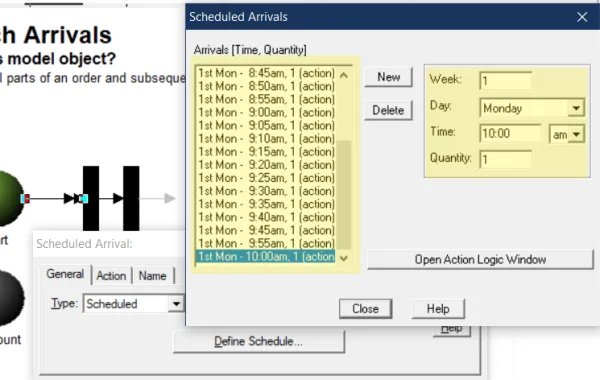The image size is (600, 380).
Task: Click the arrivals list scroll up arrow
Action: click(x=344, y=75)
